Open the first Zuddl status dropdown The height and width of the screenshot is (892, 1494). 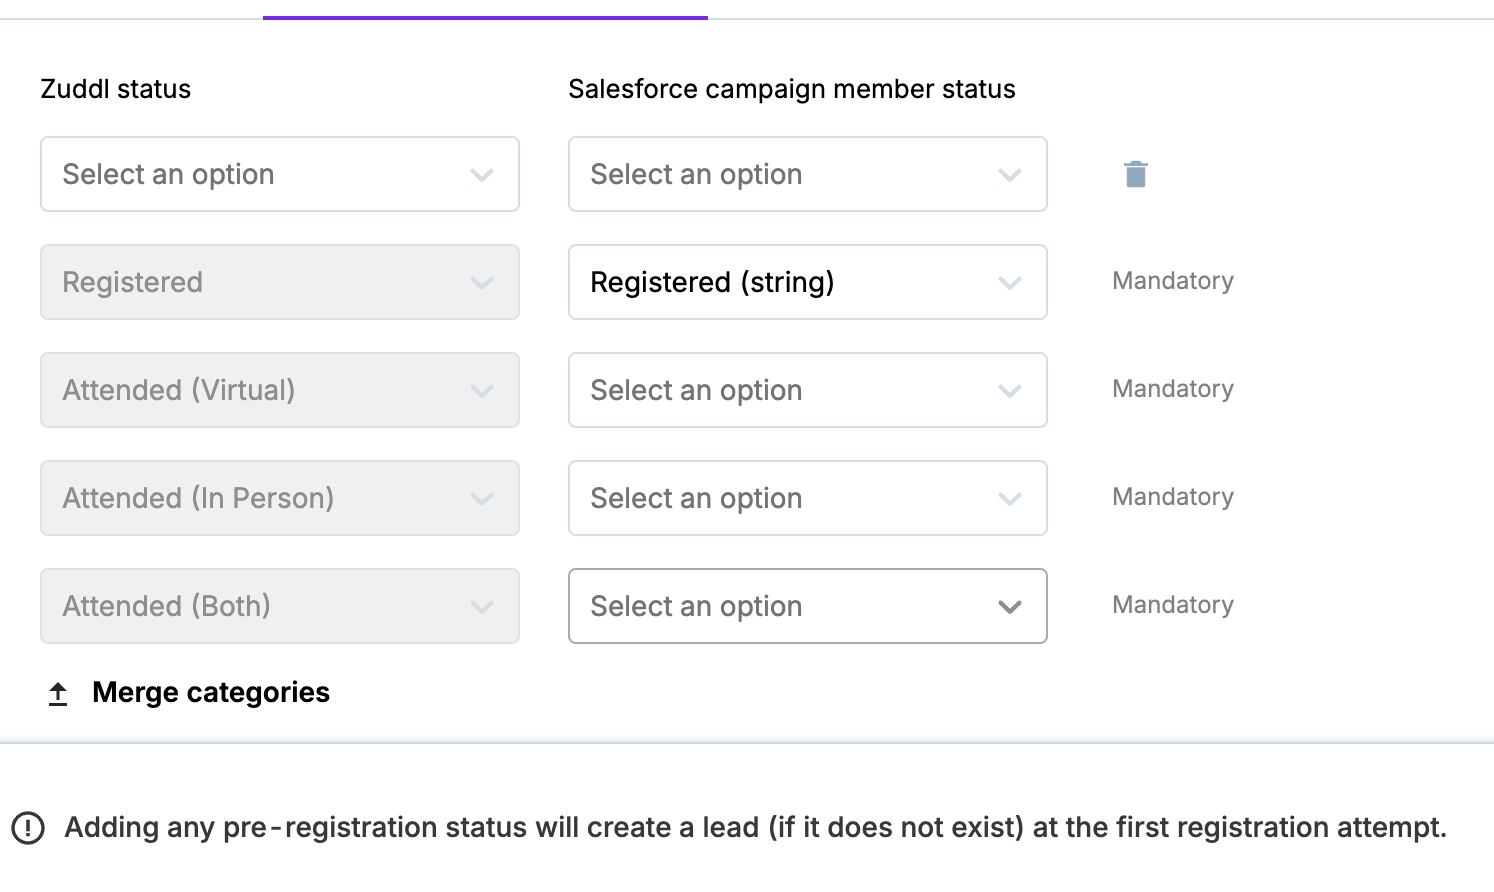[279, 174]
